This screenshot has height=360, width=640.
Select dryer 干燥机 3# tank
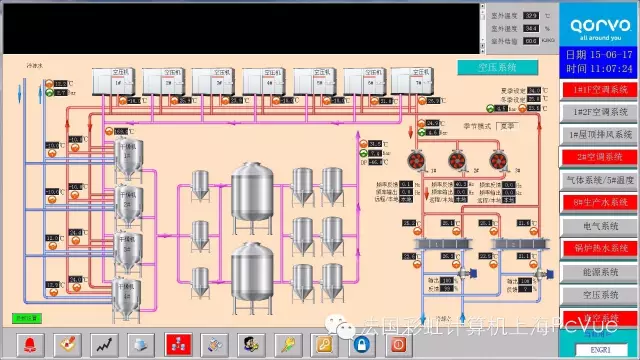point(128,253)
